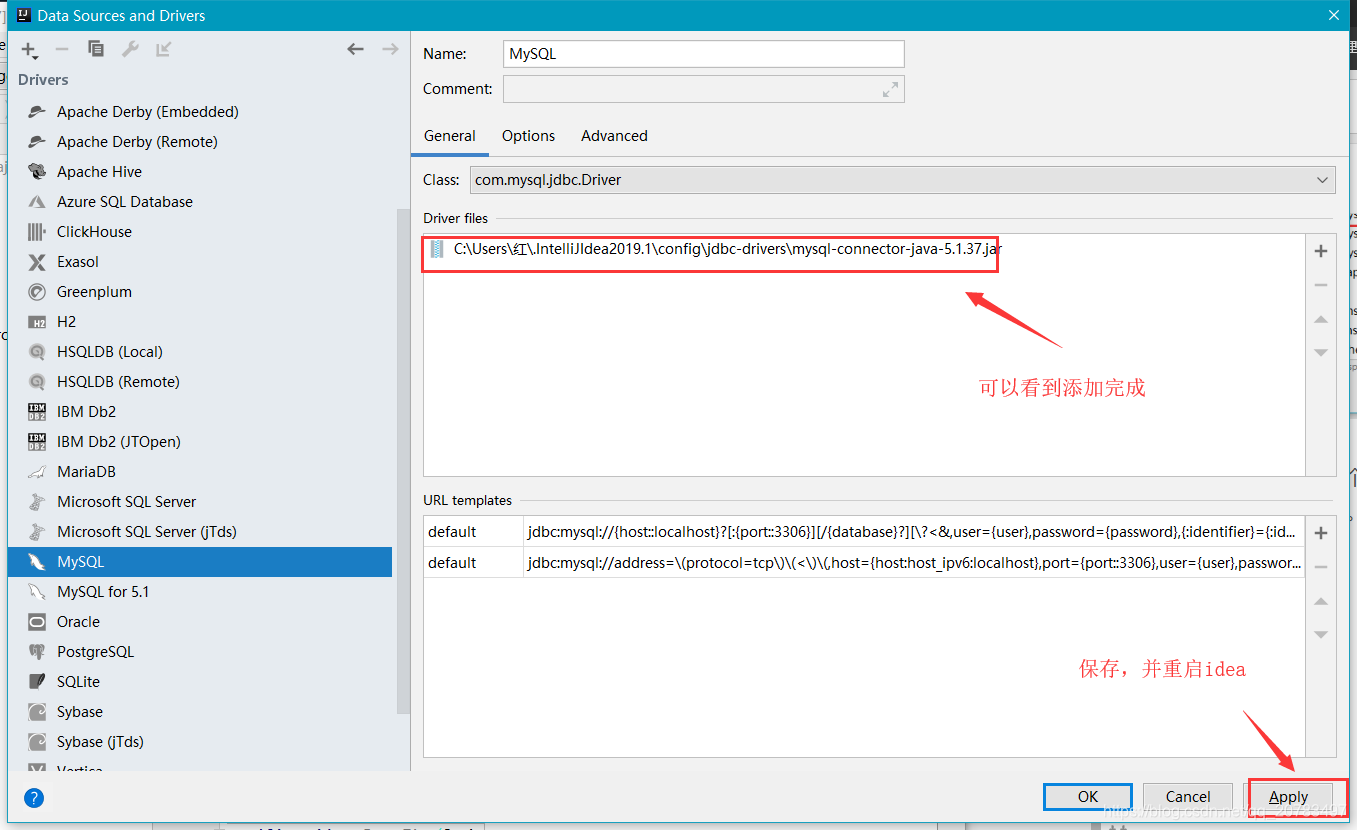Select the MySQL driver row

pos(200,562)
